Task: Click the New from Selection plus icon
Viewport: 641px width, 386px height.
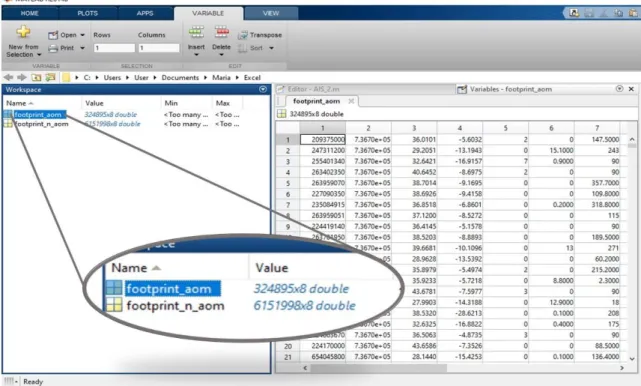Action: pos(23,32)
